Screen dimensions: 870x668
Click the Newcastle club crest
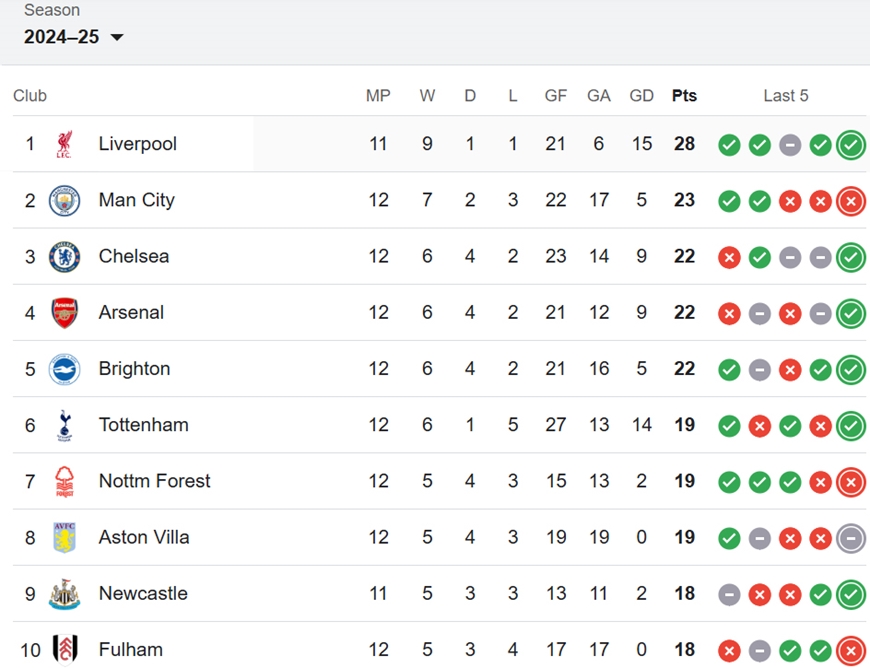[x=64, y=594]
